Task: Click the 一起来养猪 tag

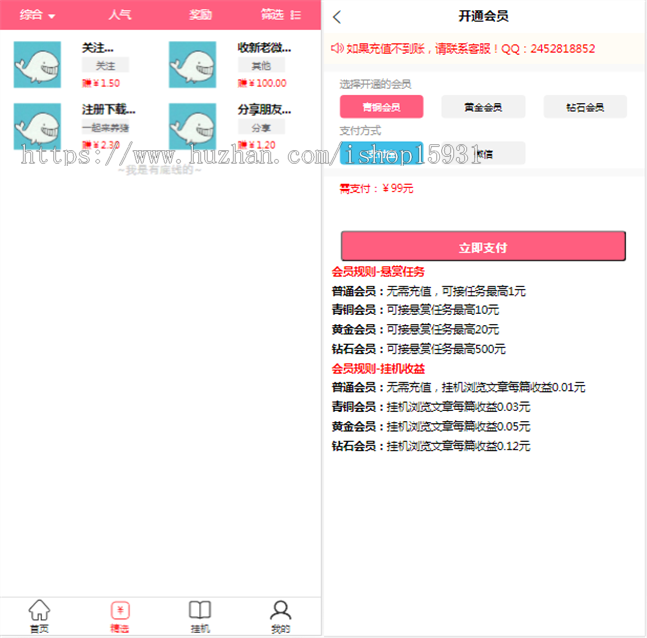Action: pyautogui.click(x=105, y=127)
